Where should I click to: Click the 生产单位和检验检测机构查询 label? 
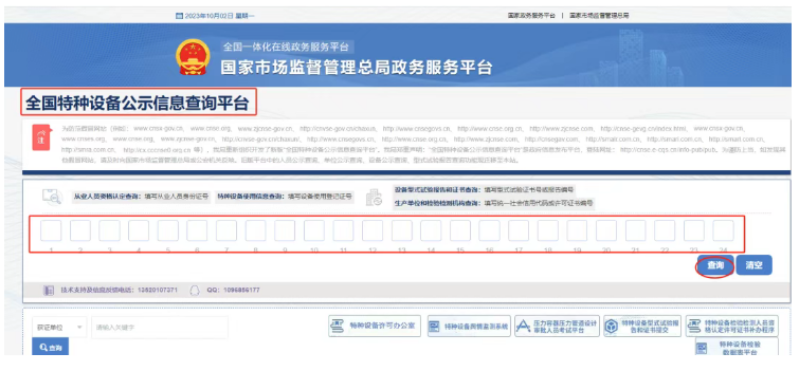(437, 203)
